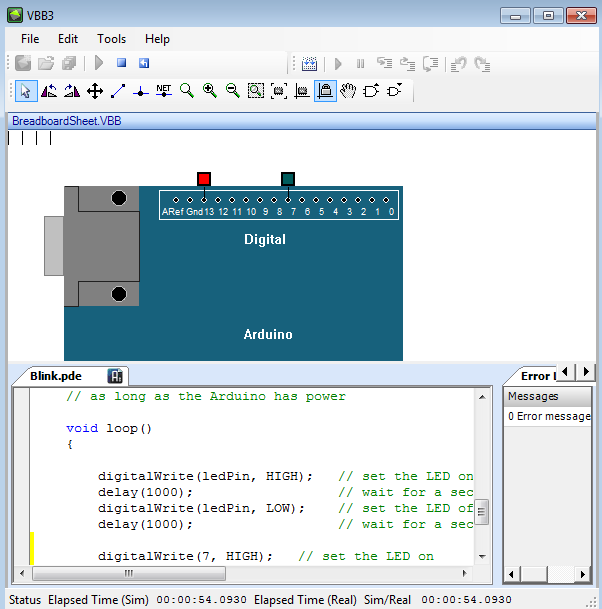Click the Gnd pin connector
This screenshot has width=602, height=609.
click(x=190, y=200)
